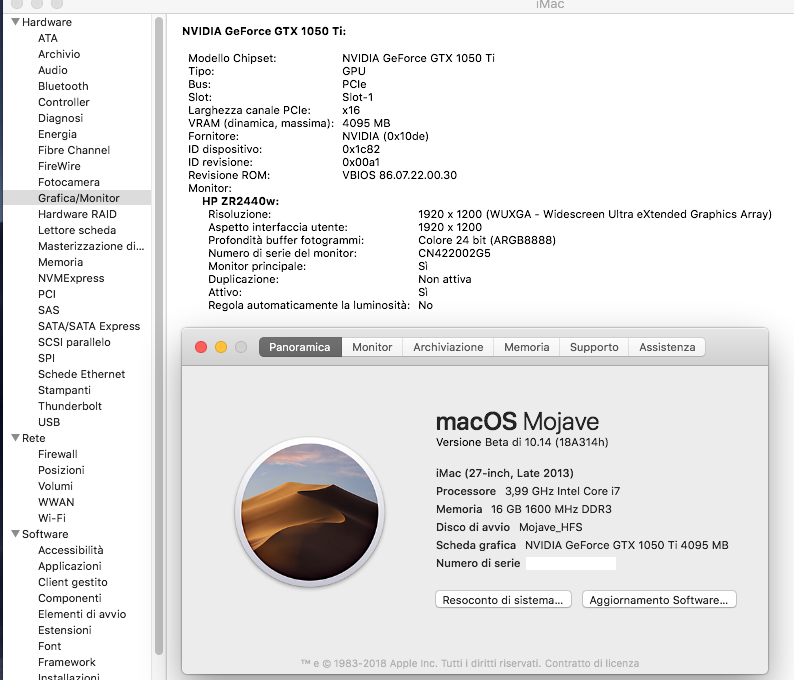Open Controller hardware info

tap(63, 102)
